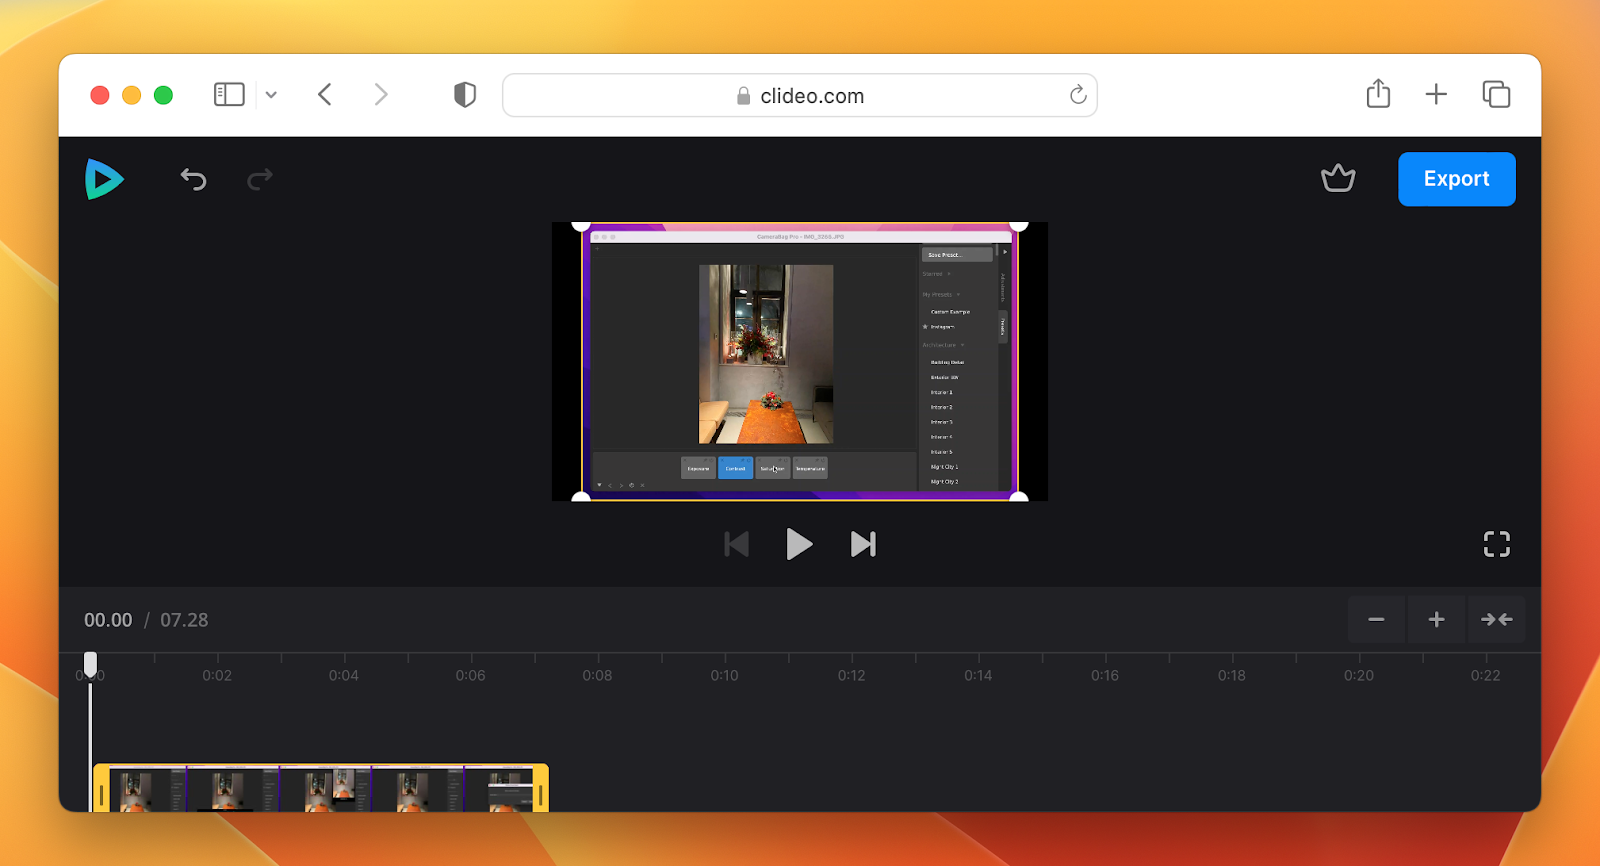Show Safari tab overview

(x=1496, y=95)
